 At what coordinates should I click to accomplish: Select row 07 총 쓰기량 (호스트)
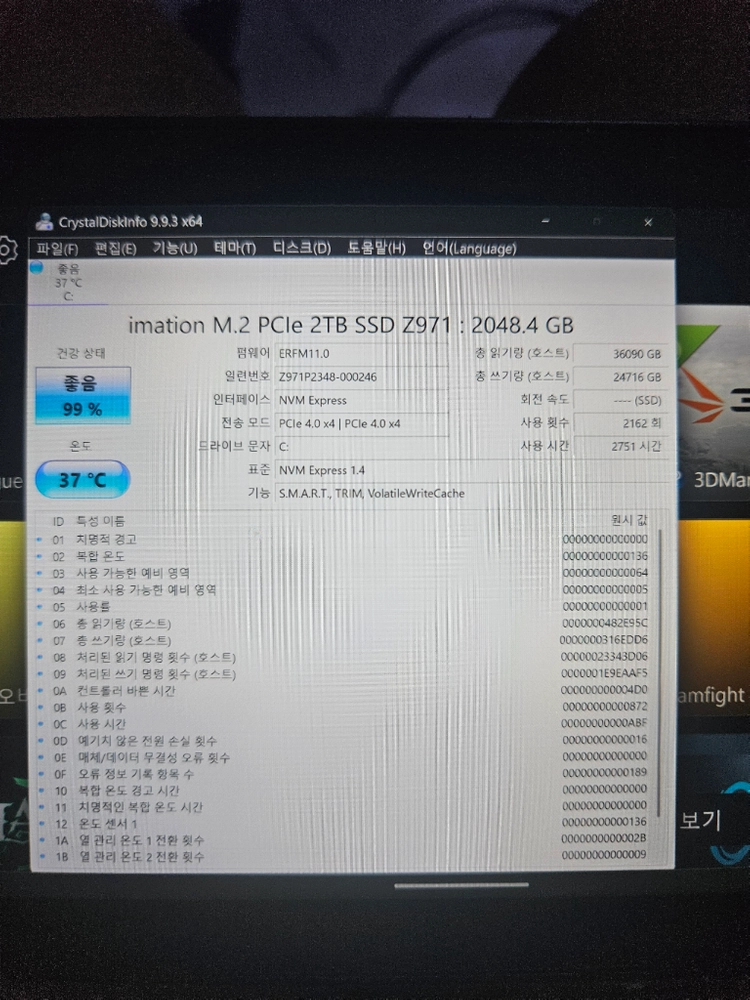[343, 640]
